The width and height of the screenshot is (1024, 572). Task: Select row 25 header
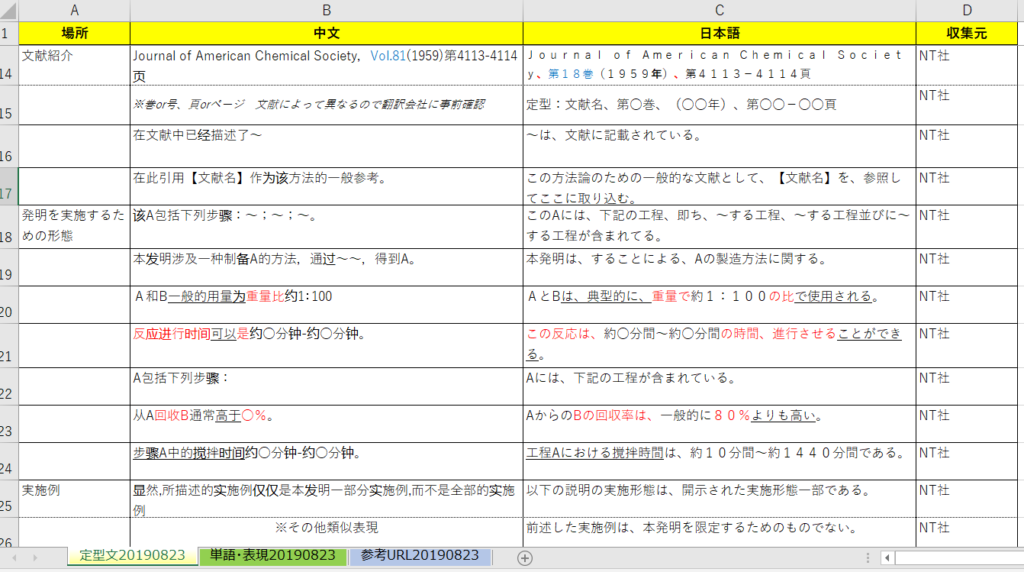point(8,499)
